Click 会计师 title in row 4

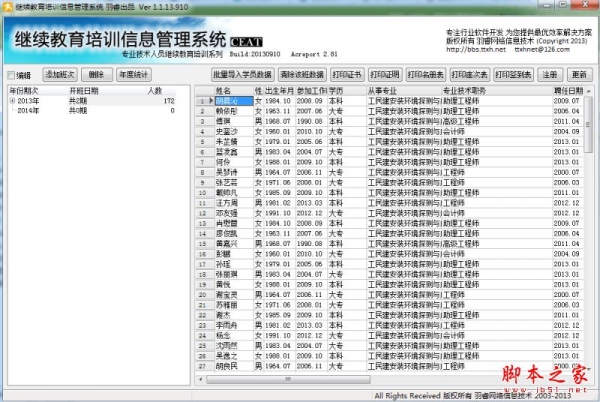click(x=454, y=132)
